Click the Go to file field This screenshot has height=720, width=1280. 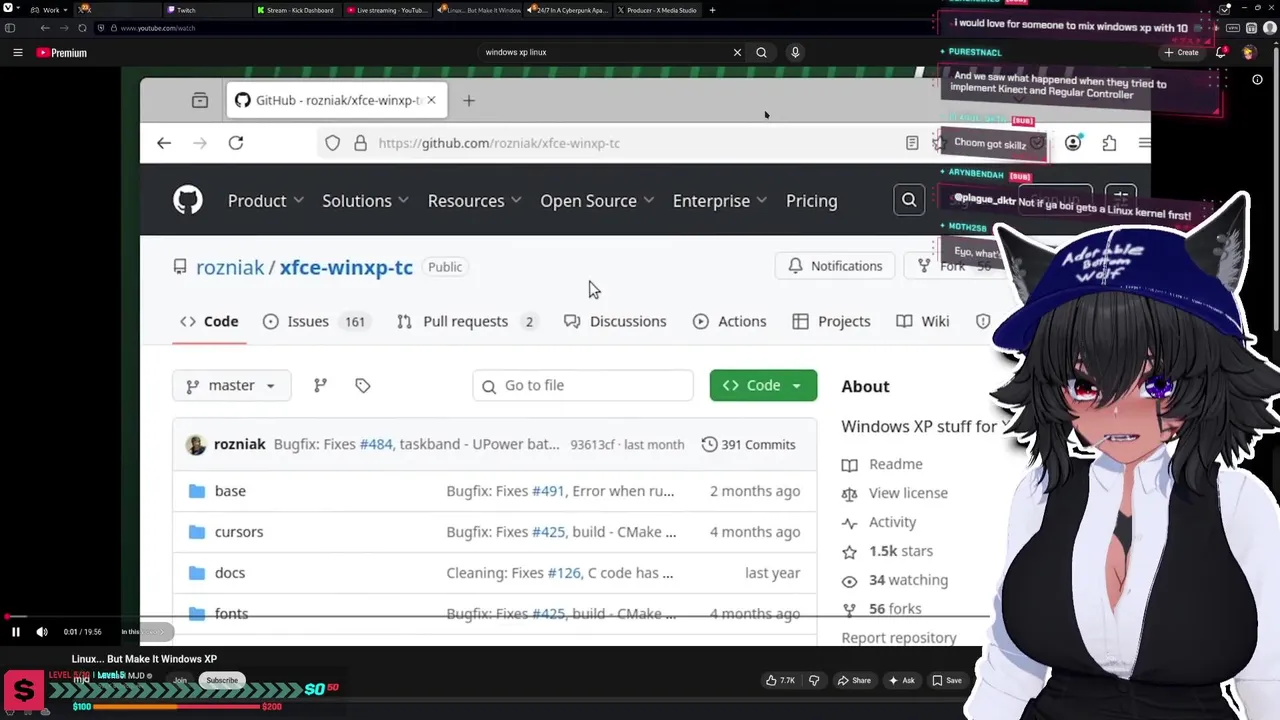pos(583,385)
